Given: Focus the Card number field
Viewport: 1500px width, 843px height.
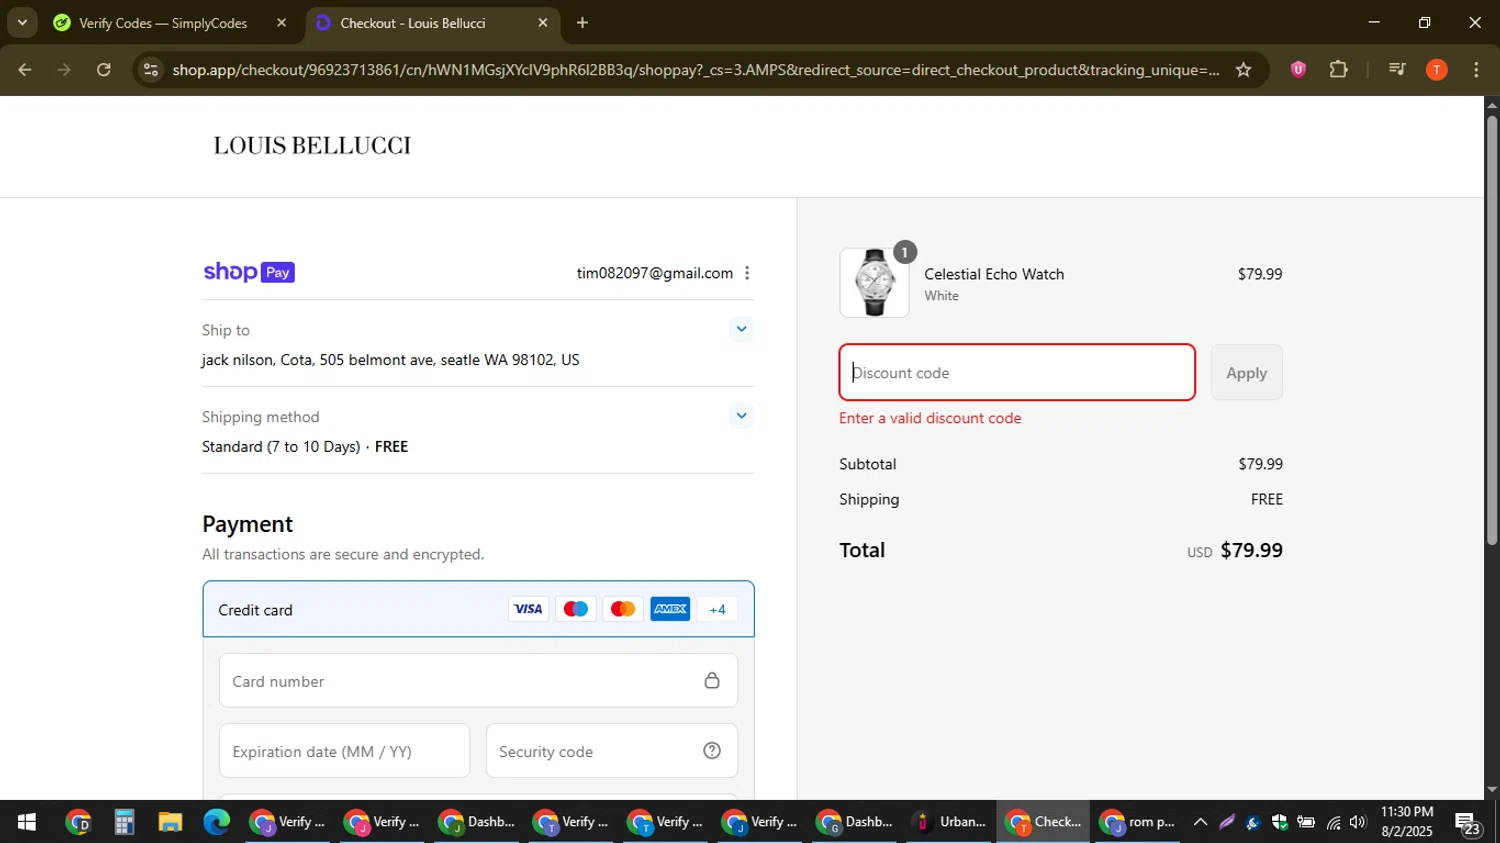Looking at the screenshot, I should [x=478, y=681].
